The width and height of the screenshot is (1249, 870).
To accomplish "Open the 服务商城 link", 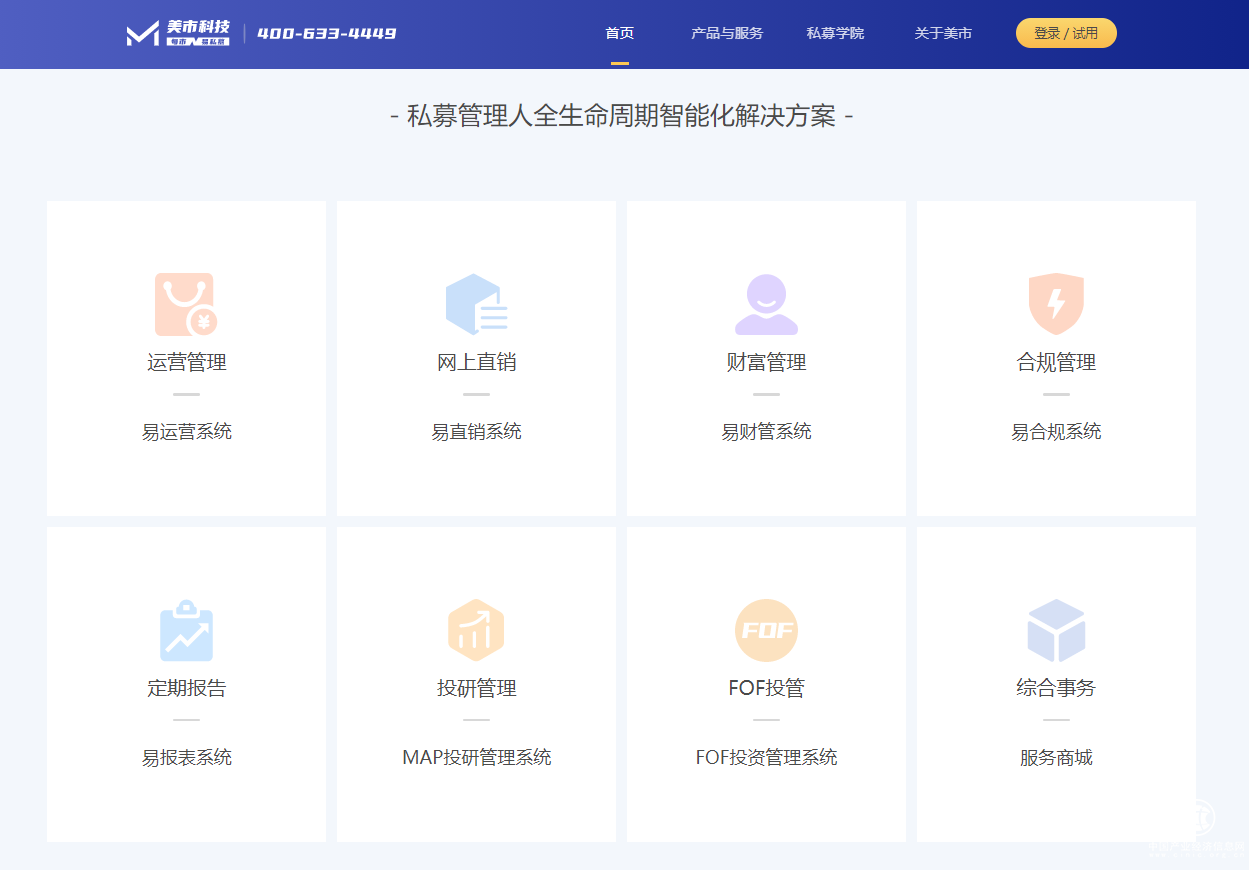I will click(1056, 757).
